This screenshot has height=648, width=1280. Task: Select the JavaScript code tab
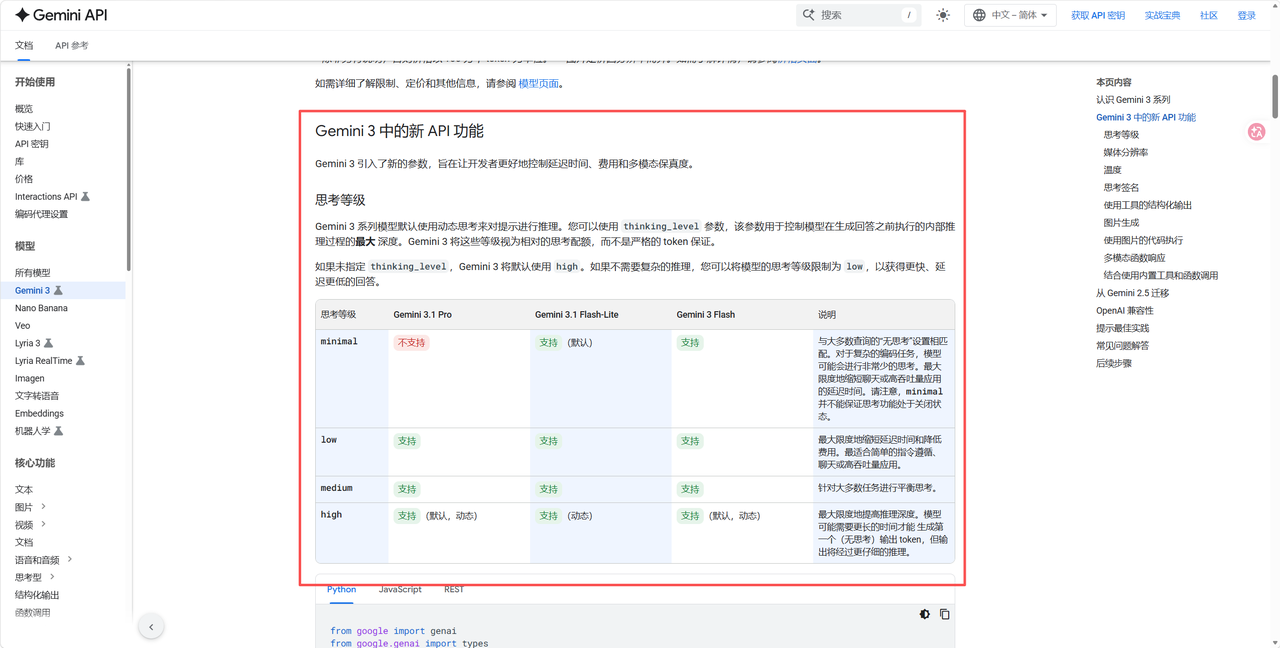pos(400,589)
